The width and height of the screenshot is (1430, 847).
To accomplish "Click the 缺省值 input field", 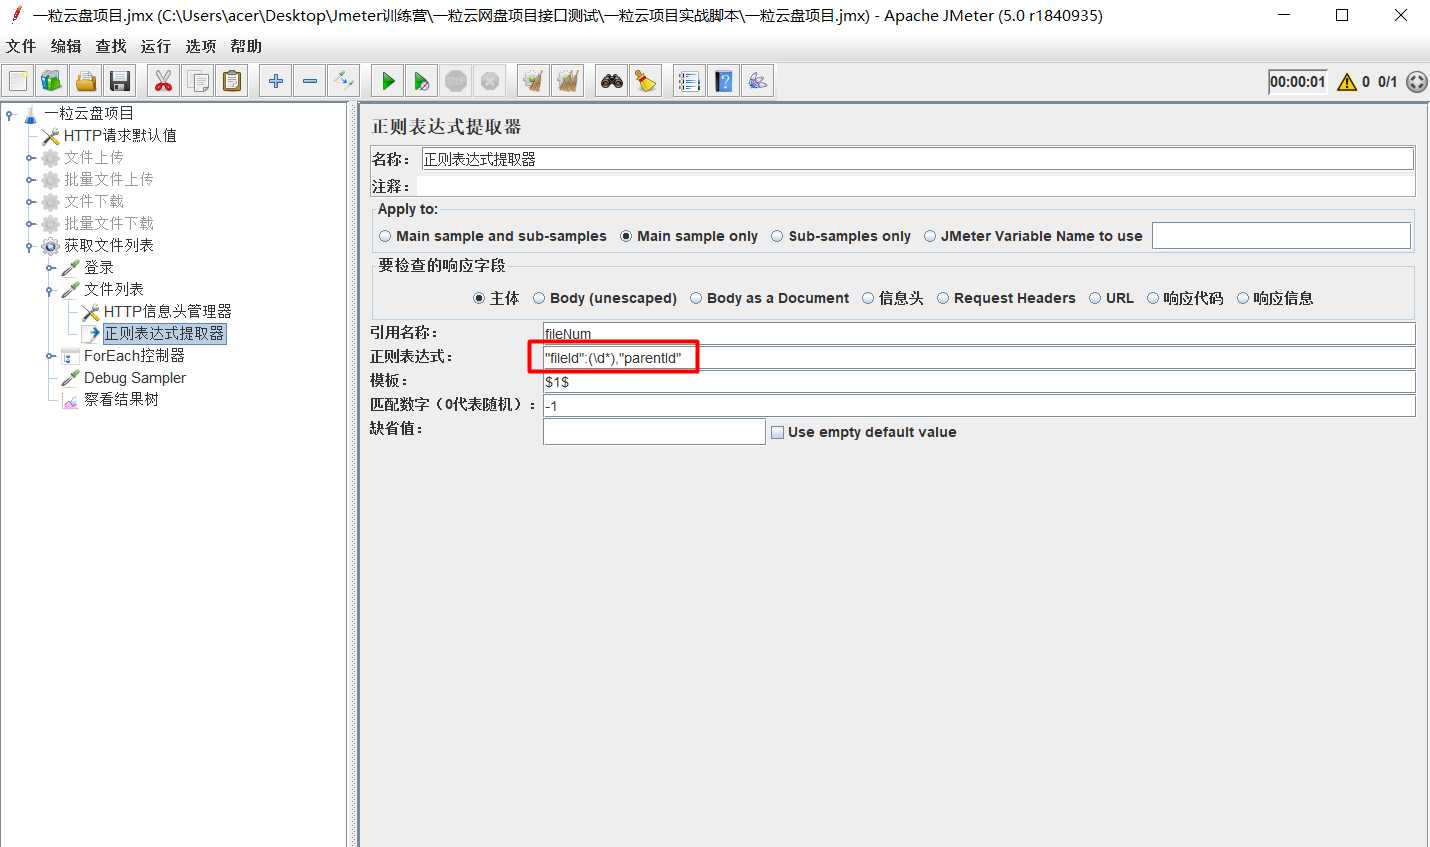I will 654,431.
